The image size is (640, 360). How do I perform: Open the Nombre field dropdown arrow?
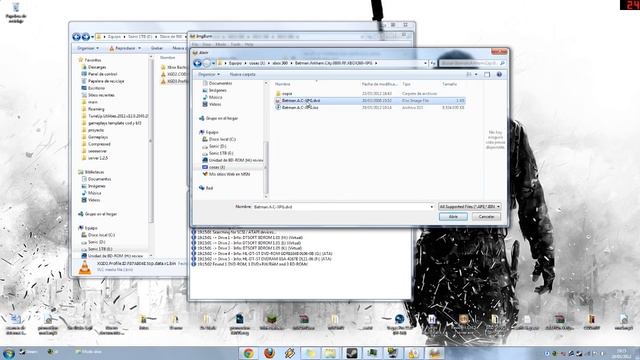click(432, 207)
